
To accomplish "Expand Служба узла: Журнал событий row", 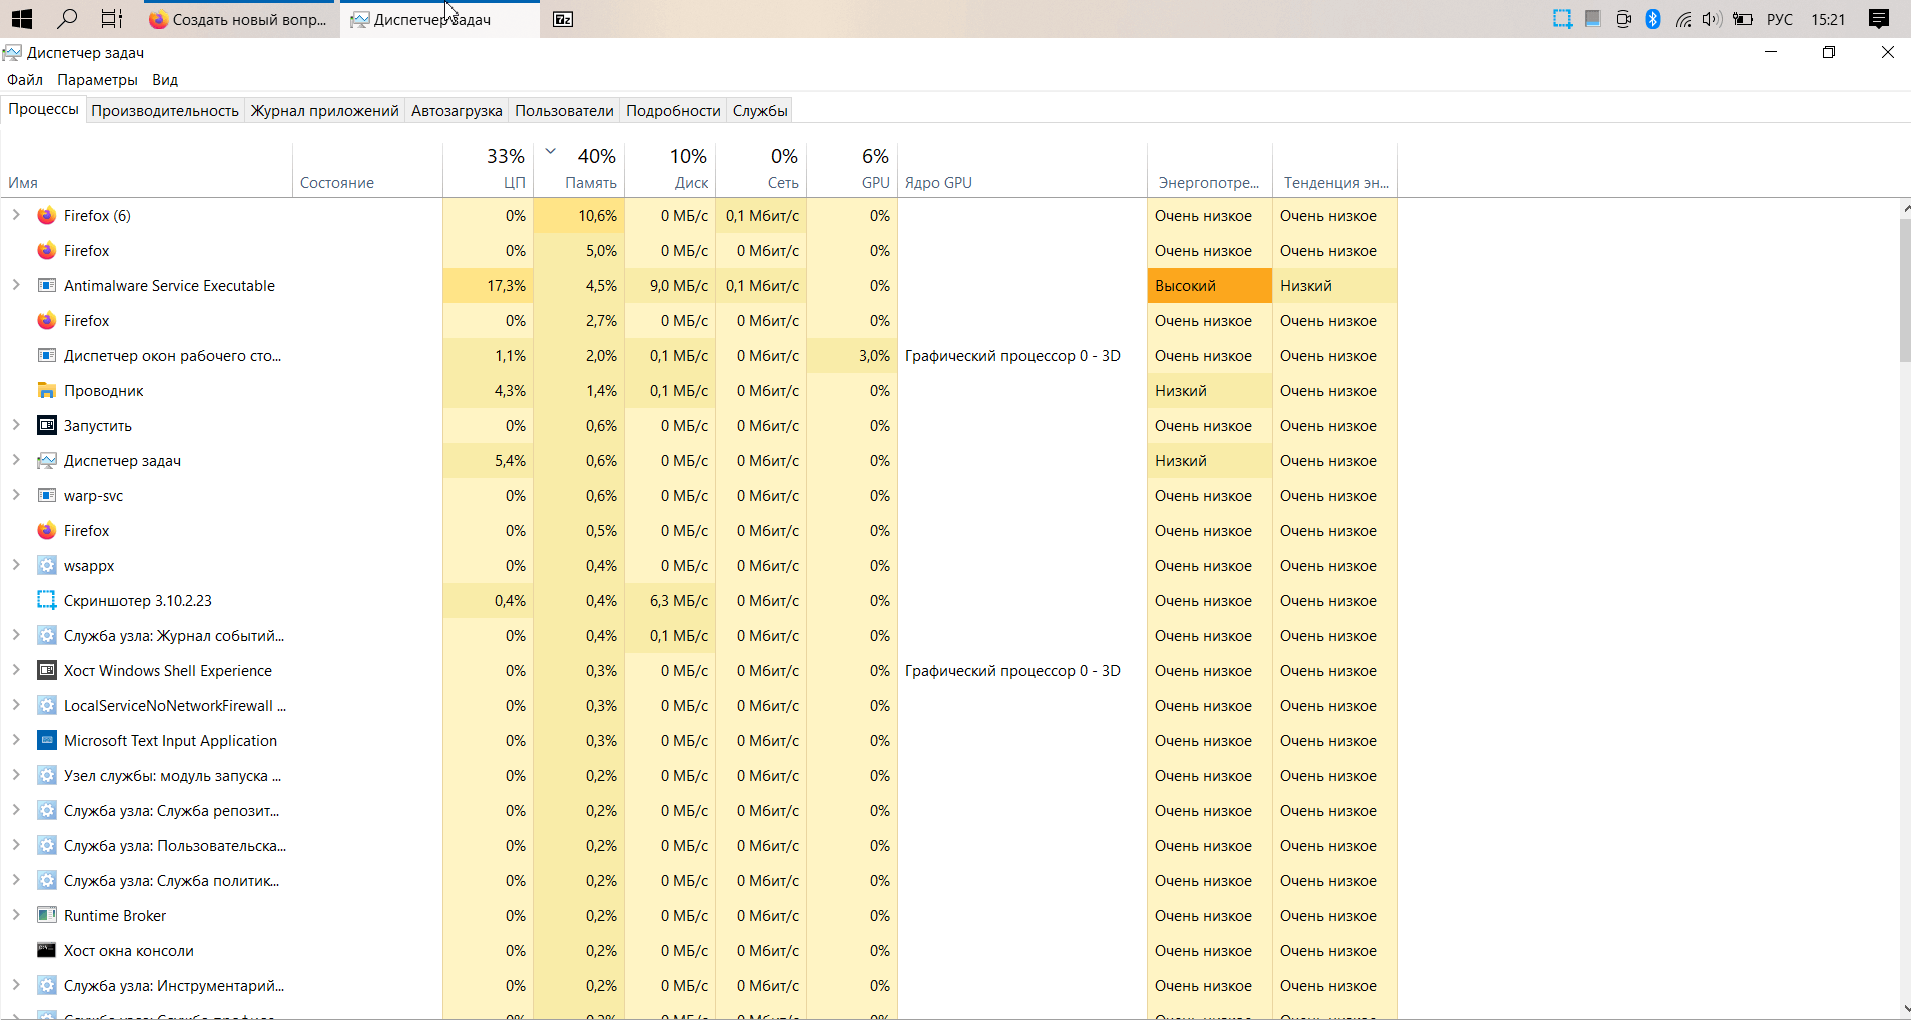I will (x=16, y=635).
